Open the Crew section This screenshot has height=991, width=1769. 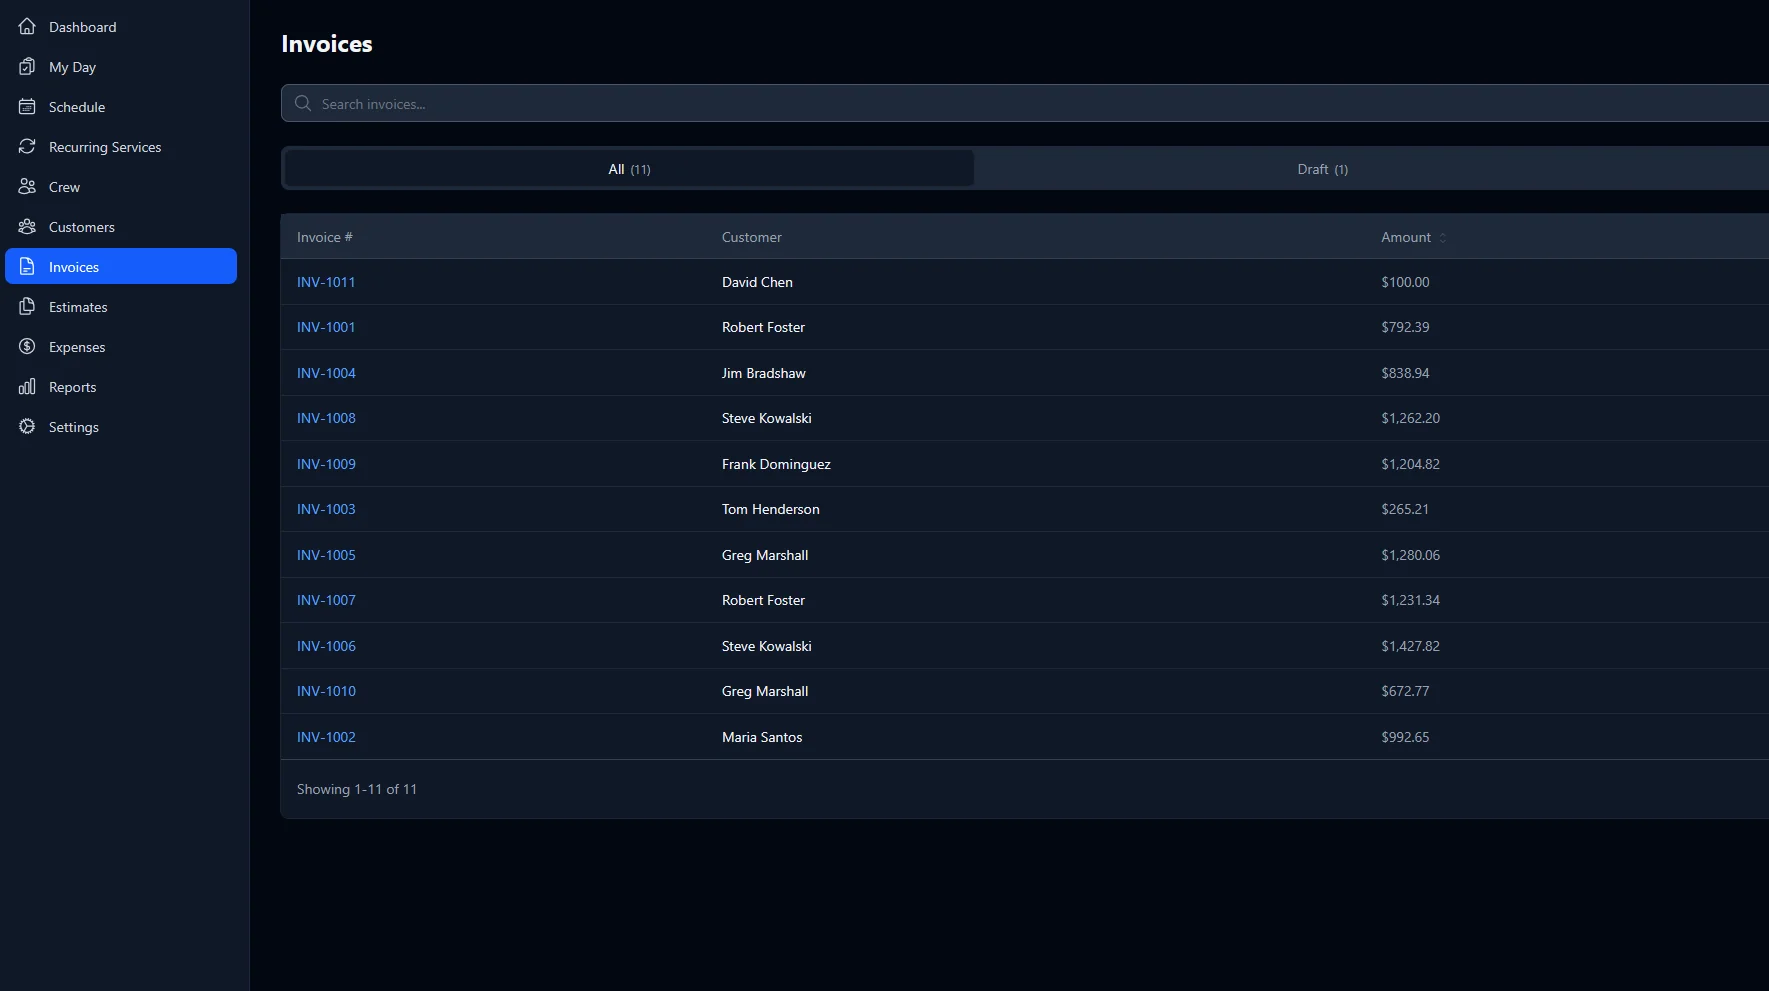point(121,187)
